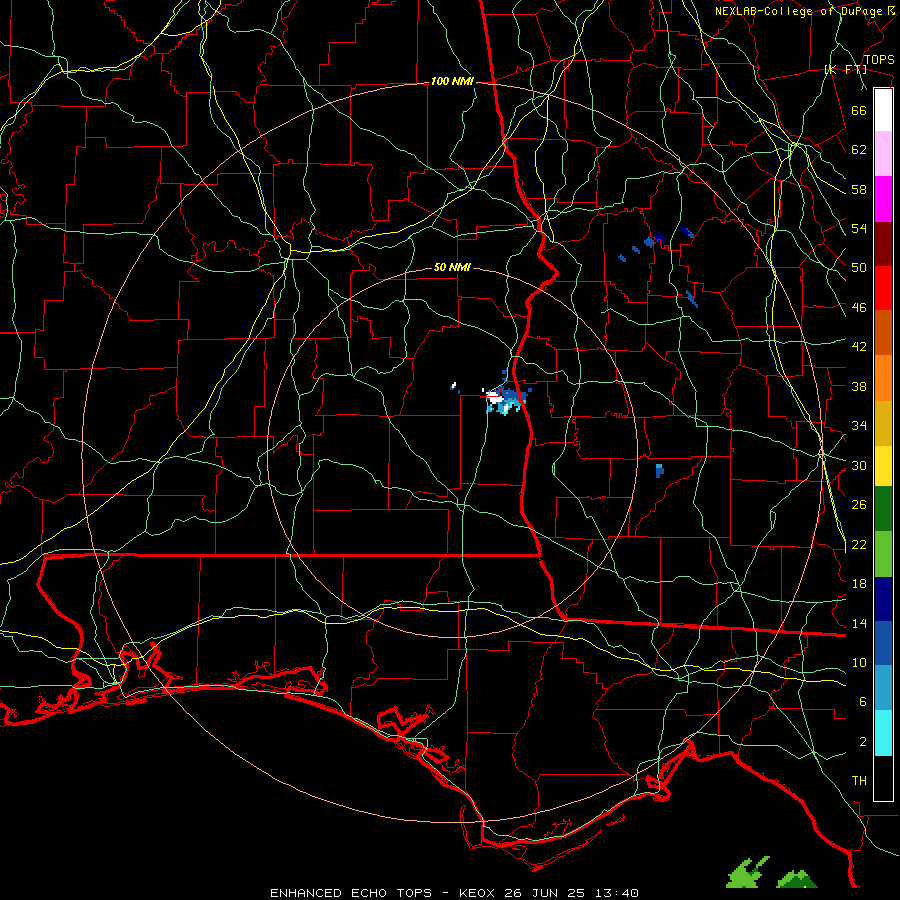
Task: Click the legend value "34"
Action: tap(859, 426)
